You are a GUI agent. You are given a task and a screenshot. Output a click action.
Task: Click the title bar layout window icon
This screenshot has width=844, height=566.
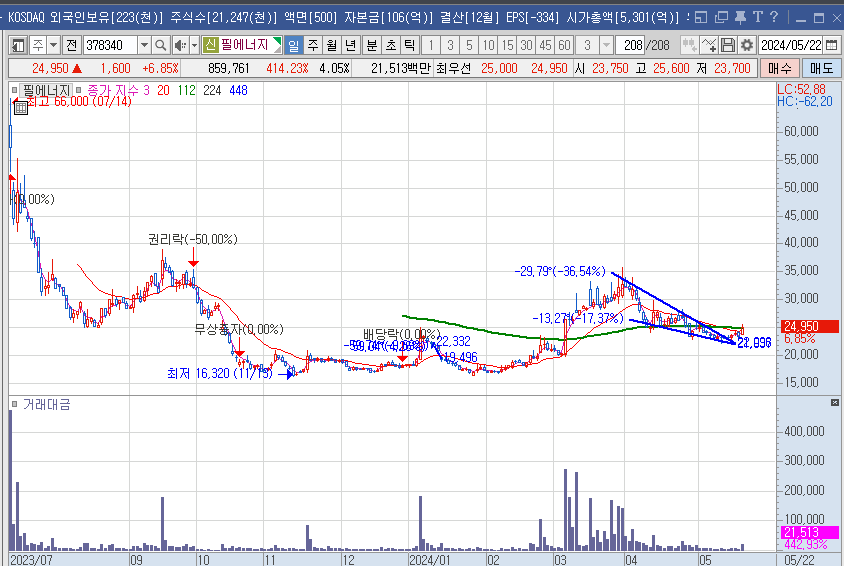coord(701,17)
